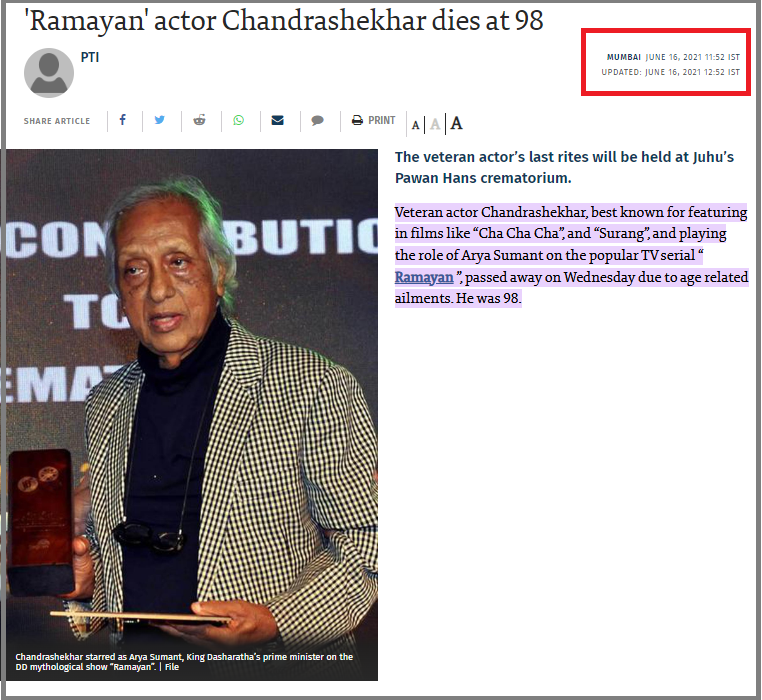The image size is (762, 700).
Task: Click the MUMBAI dateline label
Action: click(624, 57)
